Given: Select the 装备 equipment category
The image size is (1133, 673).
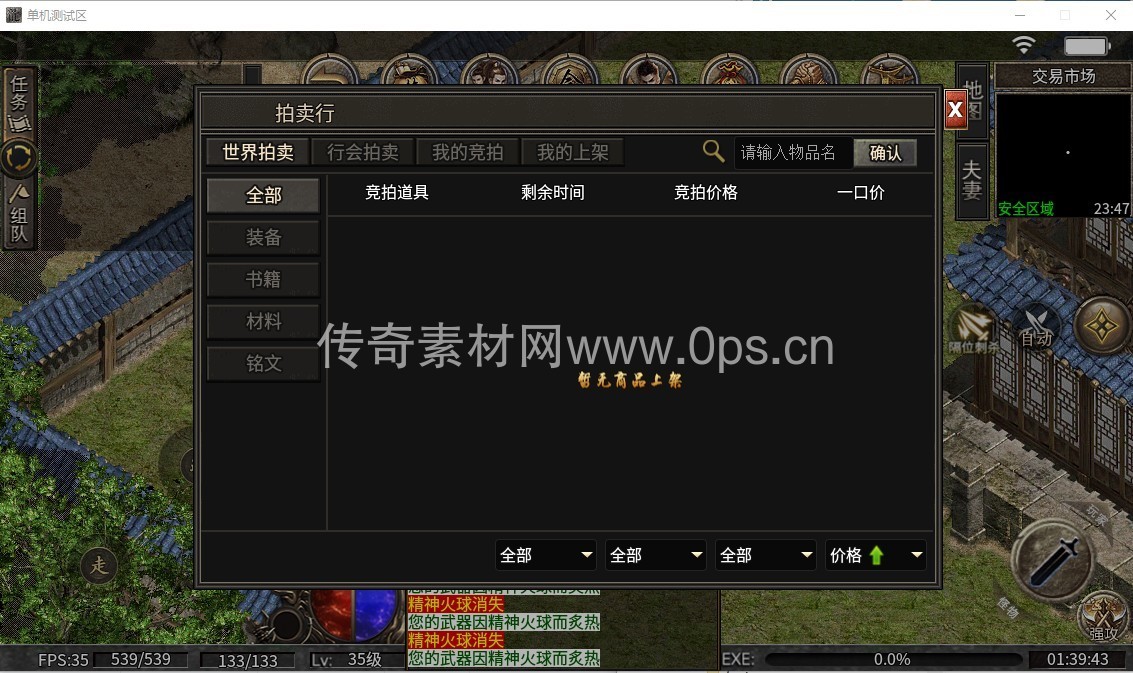Looking at the screenshot, I should pos(263,237).
